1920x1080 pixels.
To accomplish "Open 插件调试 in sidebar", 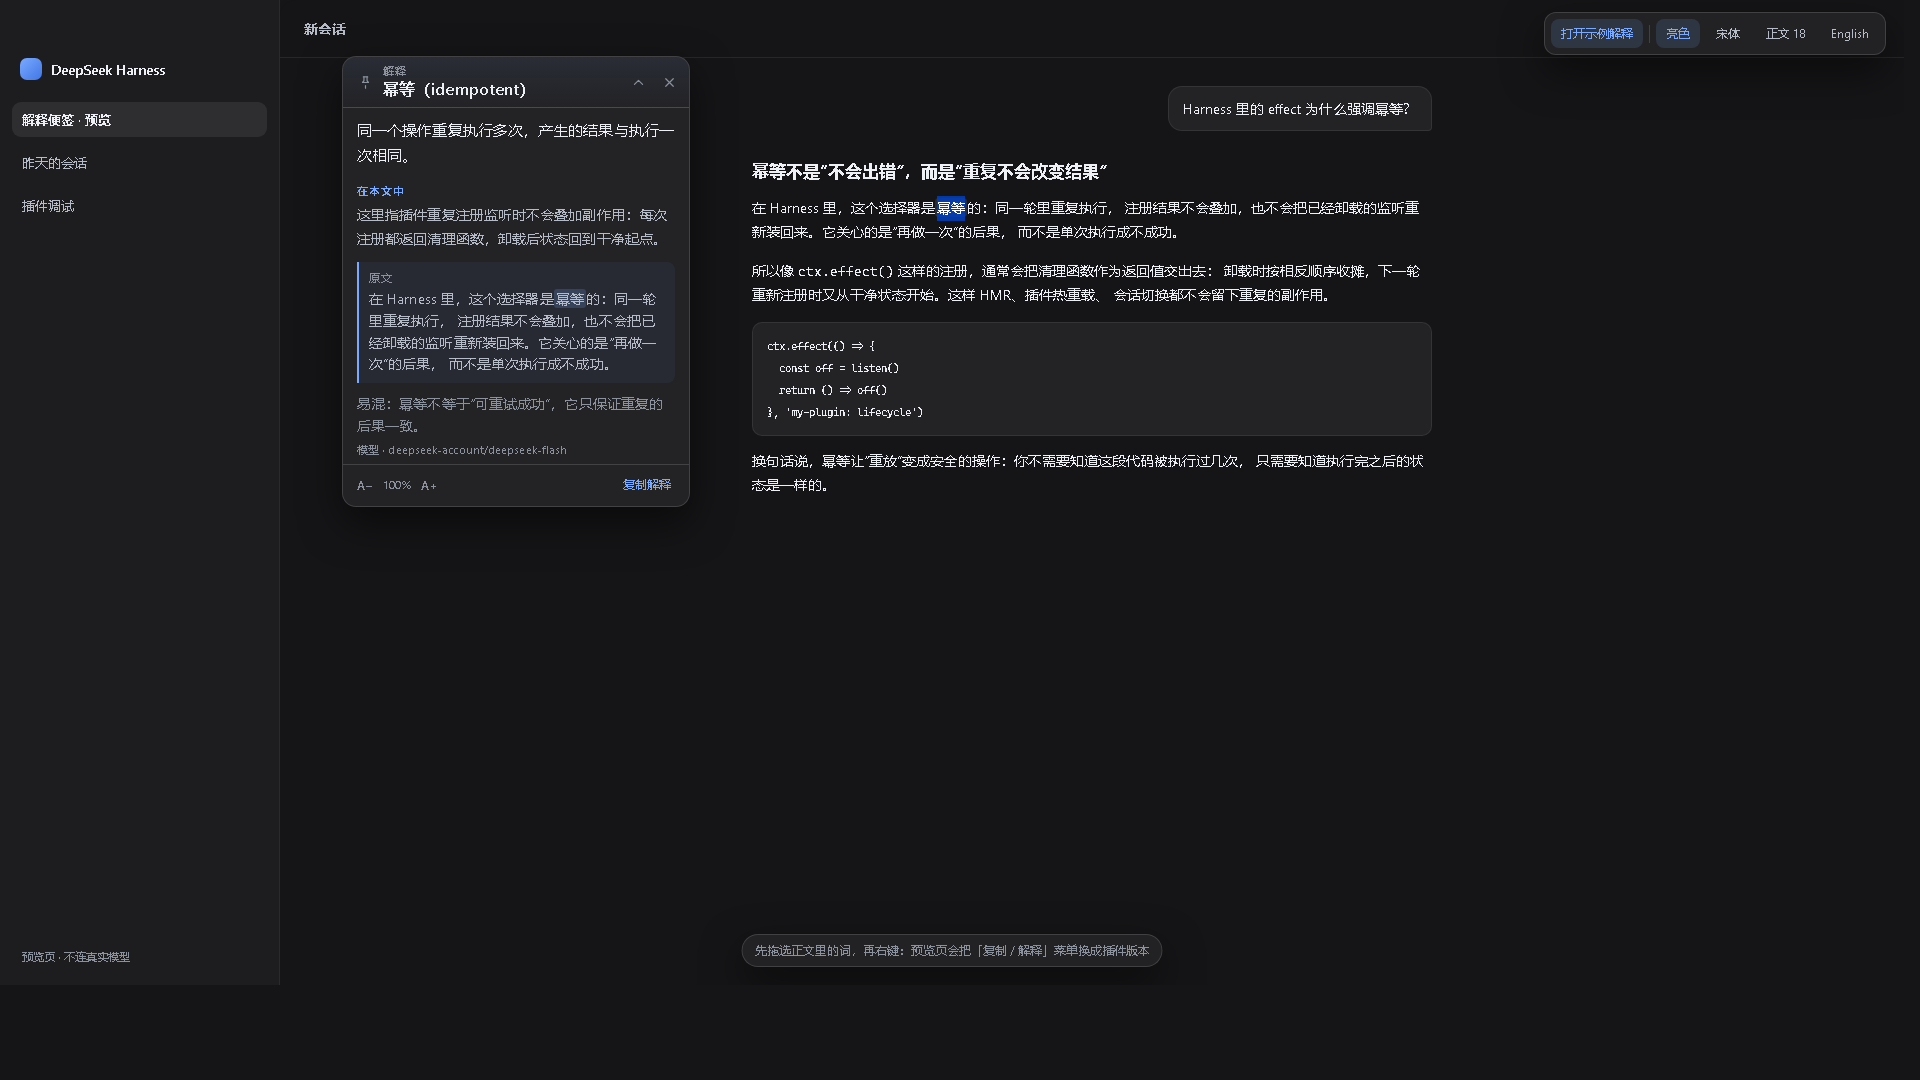I will [x=139, y=206].
